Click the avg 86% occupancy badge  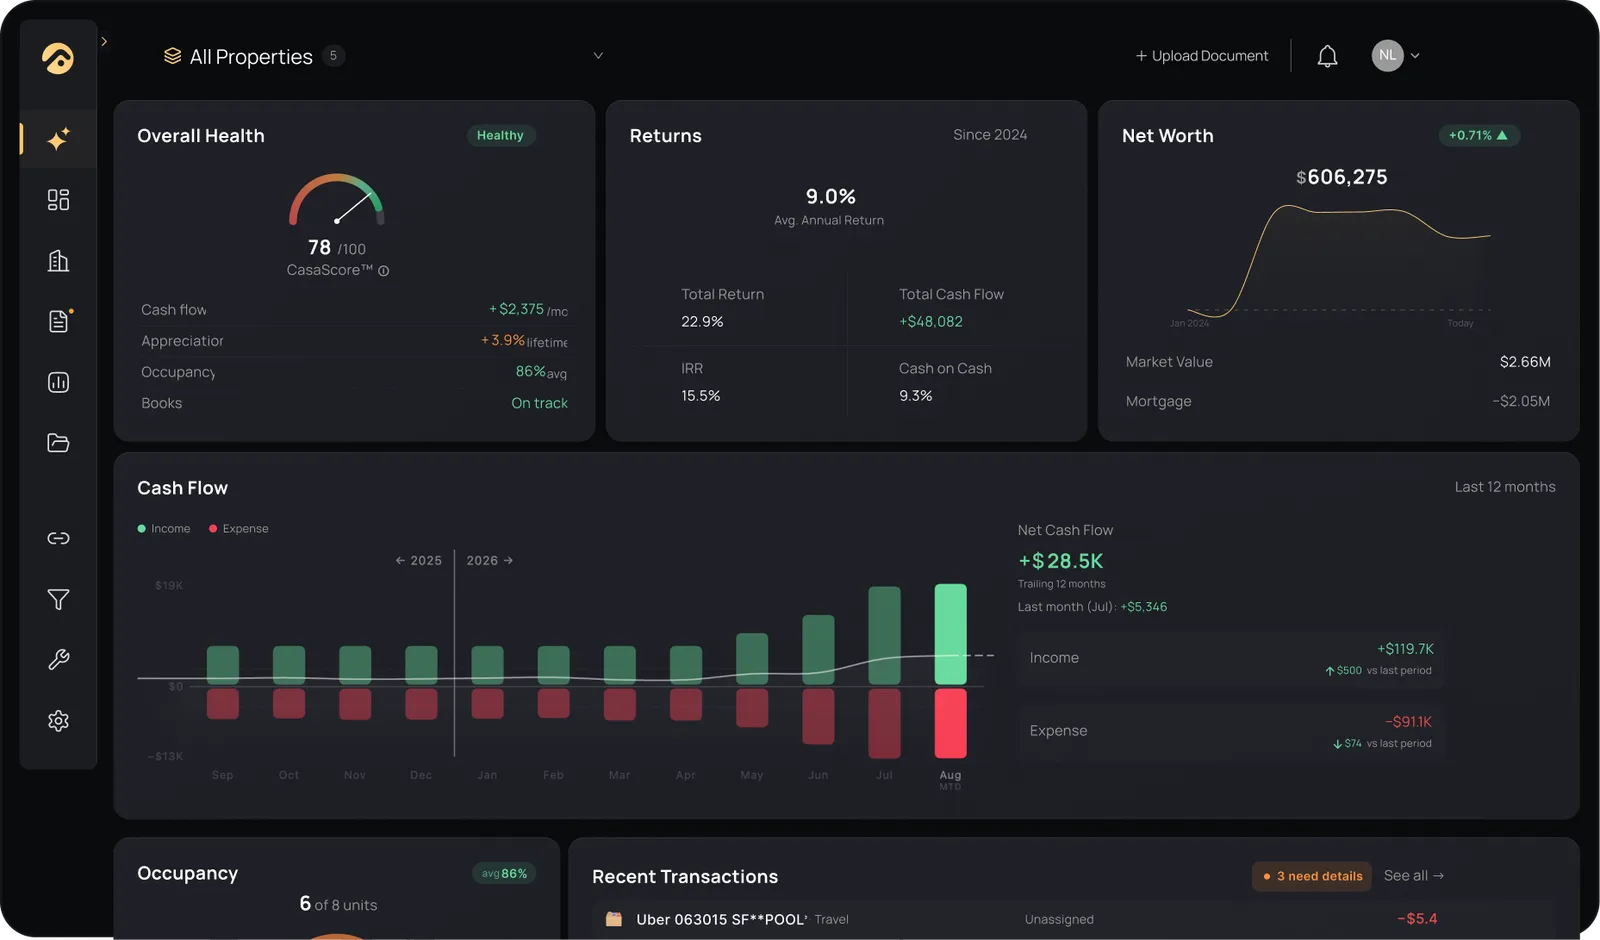point(504,873)
